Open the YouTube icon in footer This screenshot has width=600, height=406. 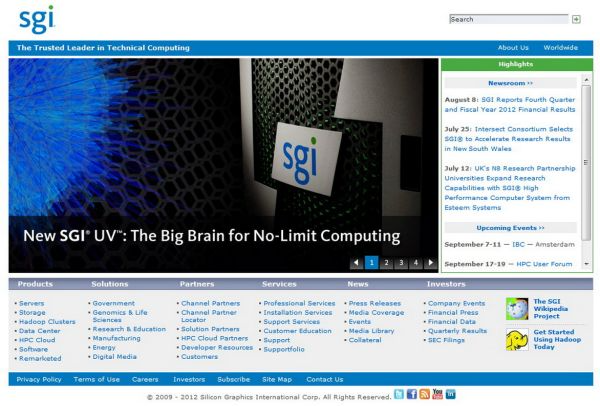click(437, 394)
